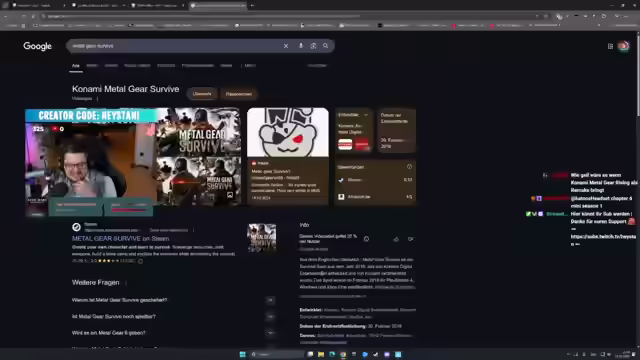The image size is (640, 360).
Task: Click the magnifier search icon
Action: (325, 46)
